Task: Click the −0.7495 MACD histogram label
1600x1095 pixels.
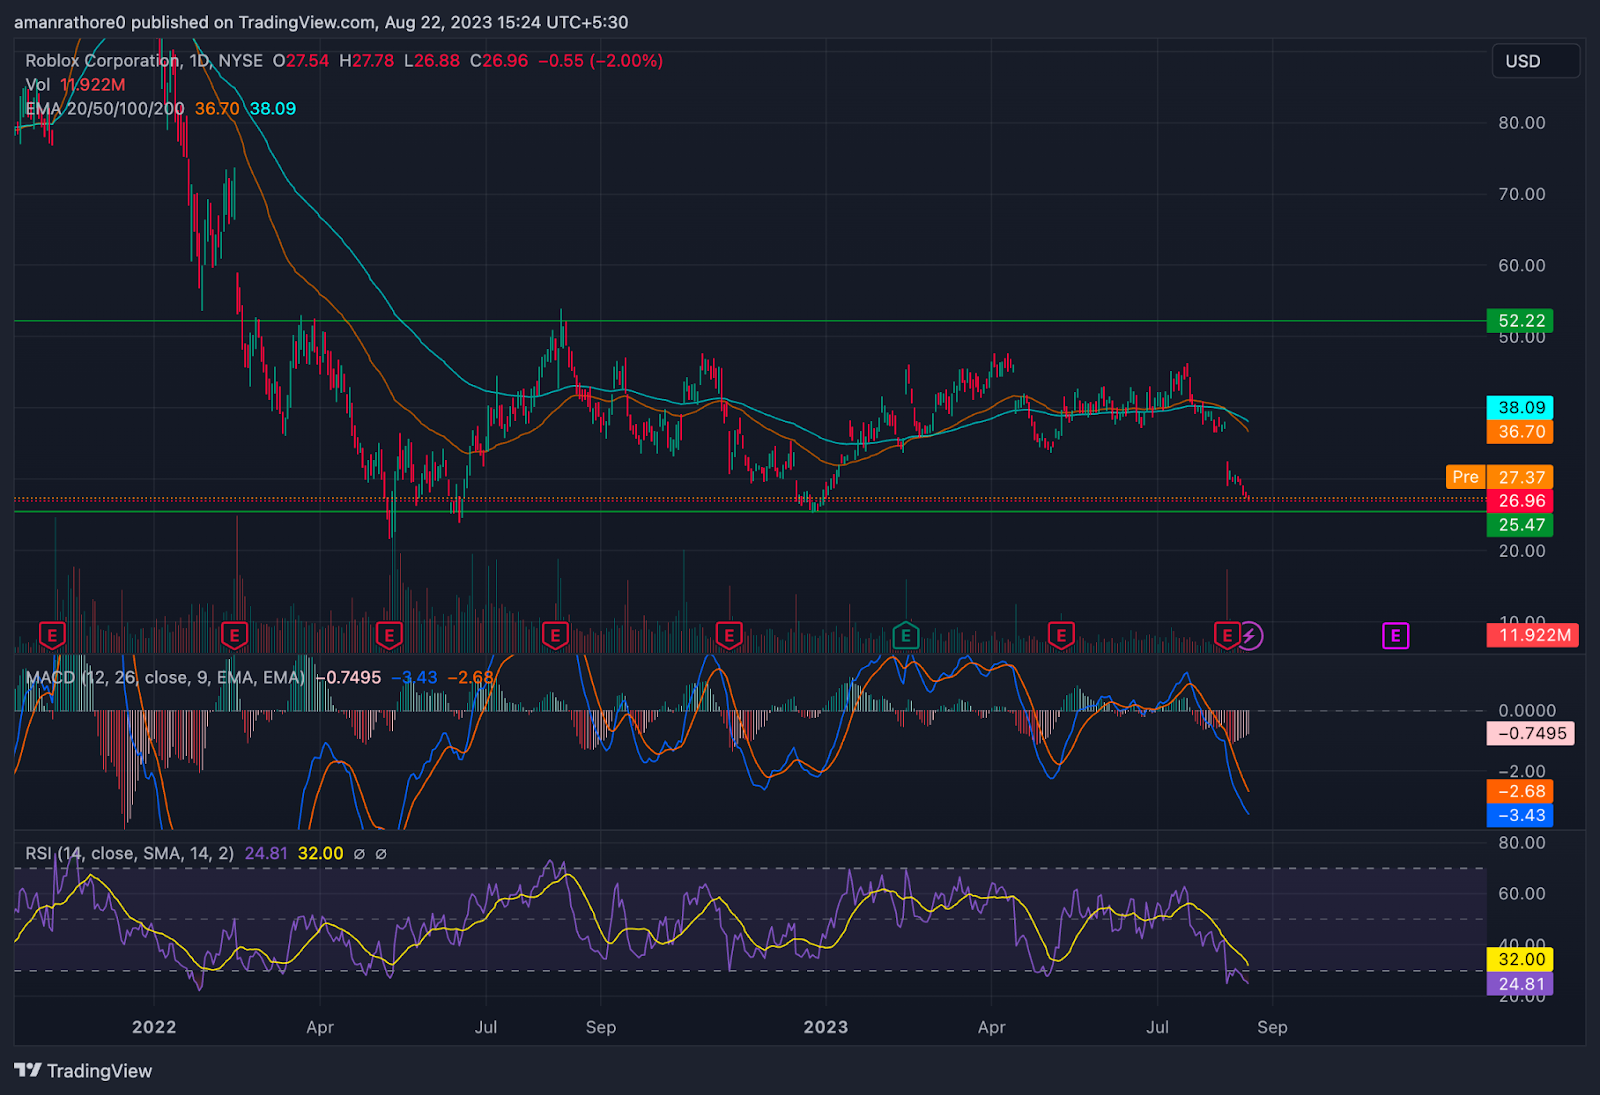Action: coord(1531,733)
